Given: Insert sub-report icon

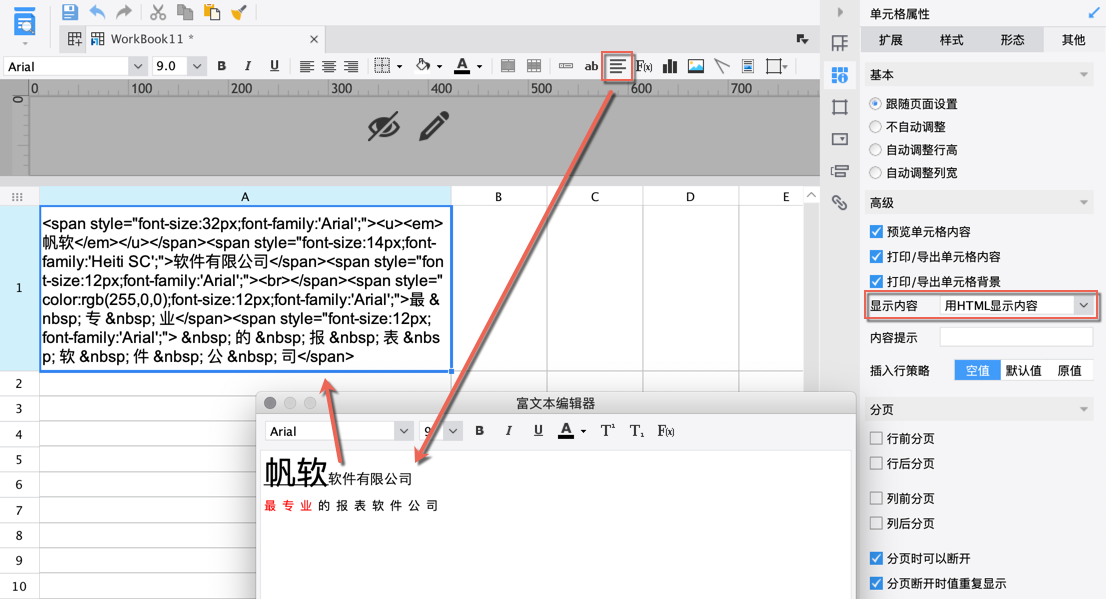Looking at the screenshot, I should click(748, 66).
